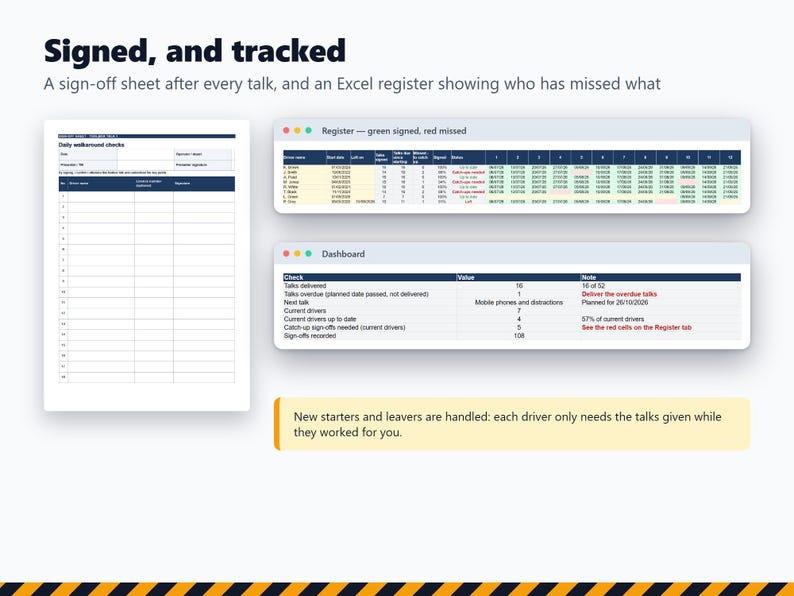Select the 'Next talk' row label
Screen dimensions: 794x596
click(x=296, y=302)
